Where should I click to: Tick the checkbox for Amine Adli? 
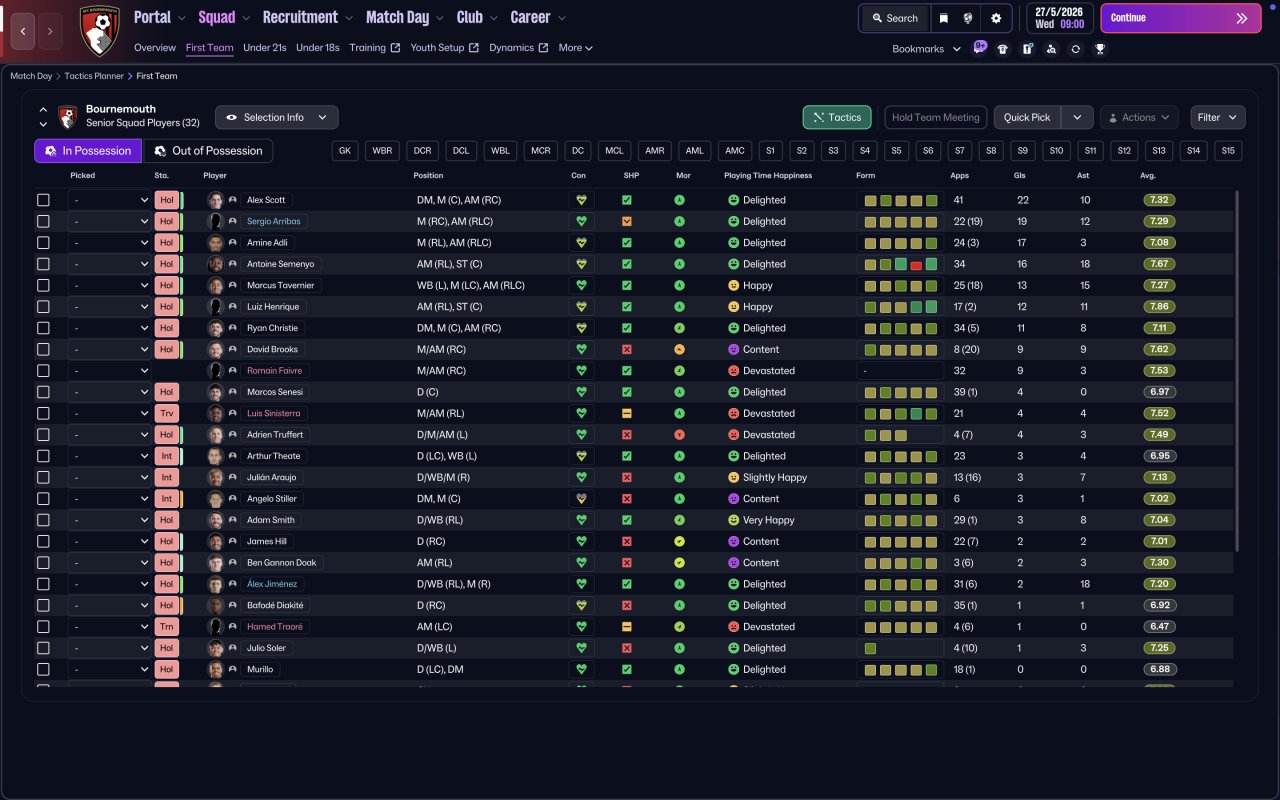point(43,243)
